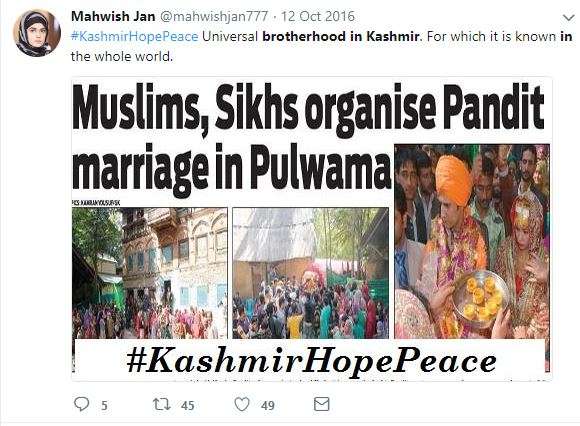Click the middle wedding procession photo
580x426 pixels.
[310, 273]
